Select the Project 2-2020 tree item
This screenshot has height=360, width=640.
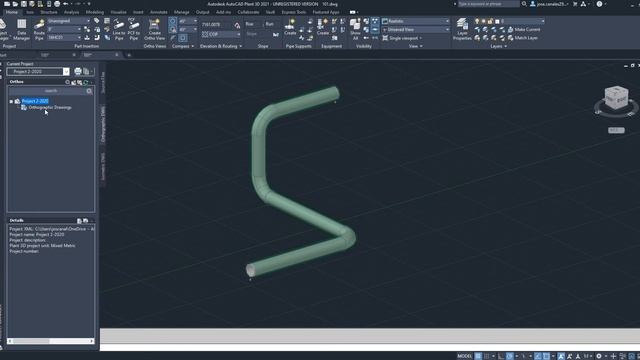pos(35,101)
